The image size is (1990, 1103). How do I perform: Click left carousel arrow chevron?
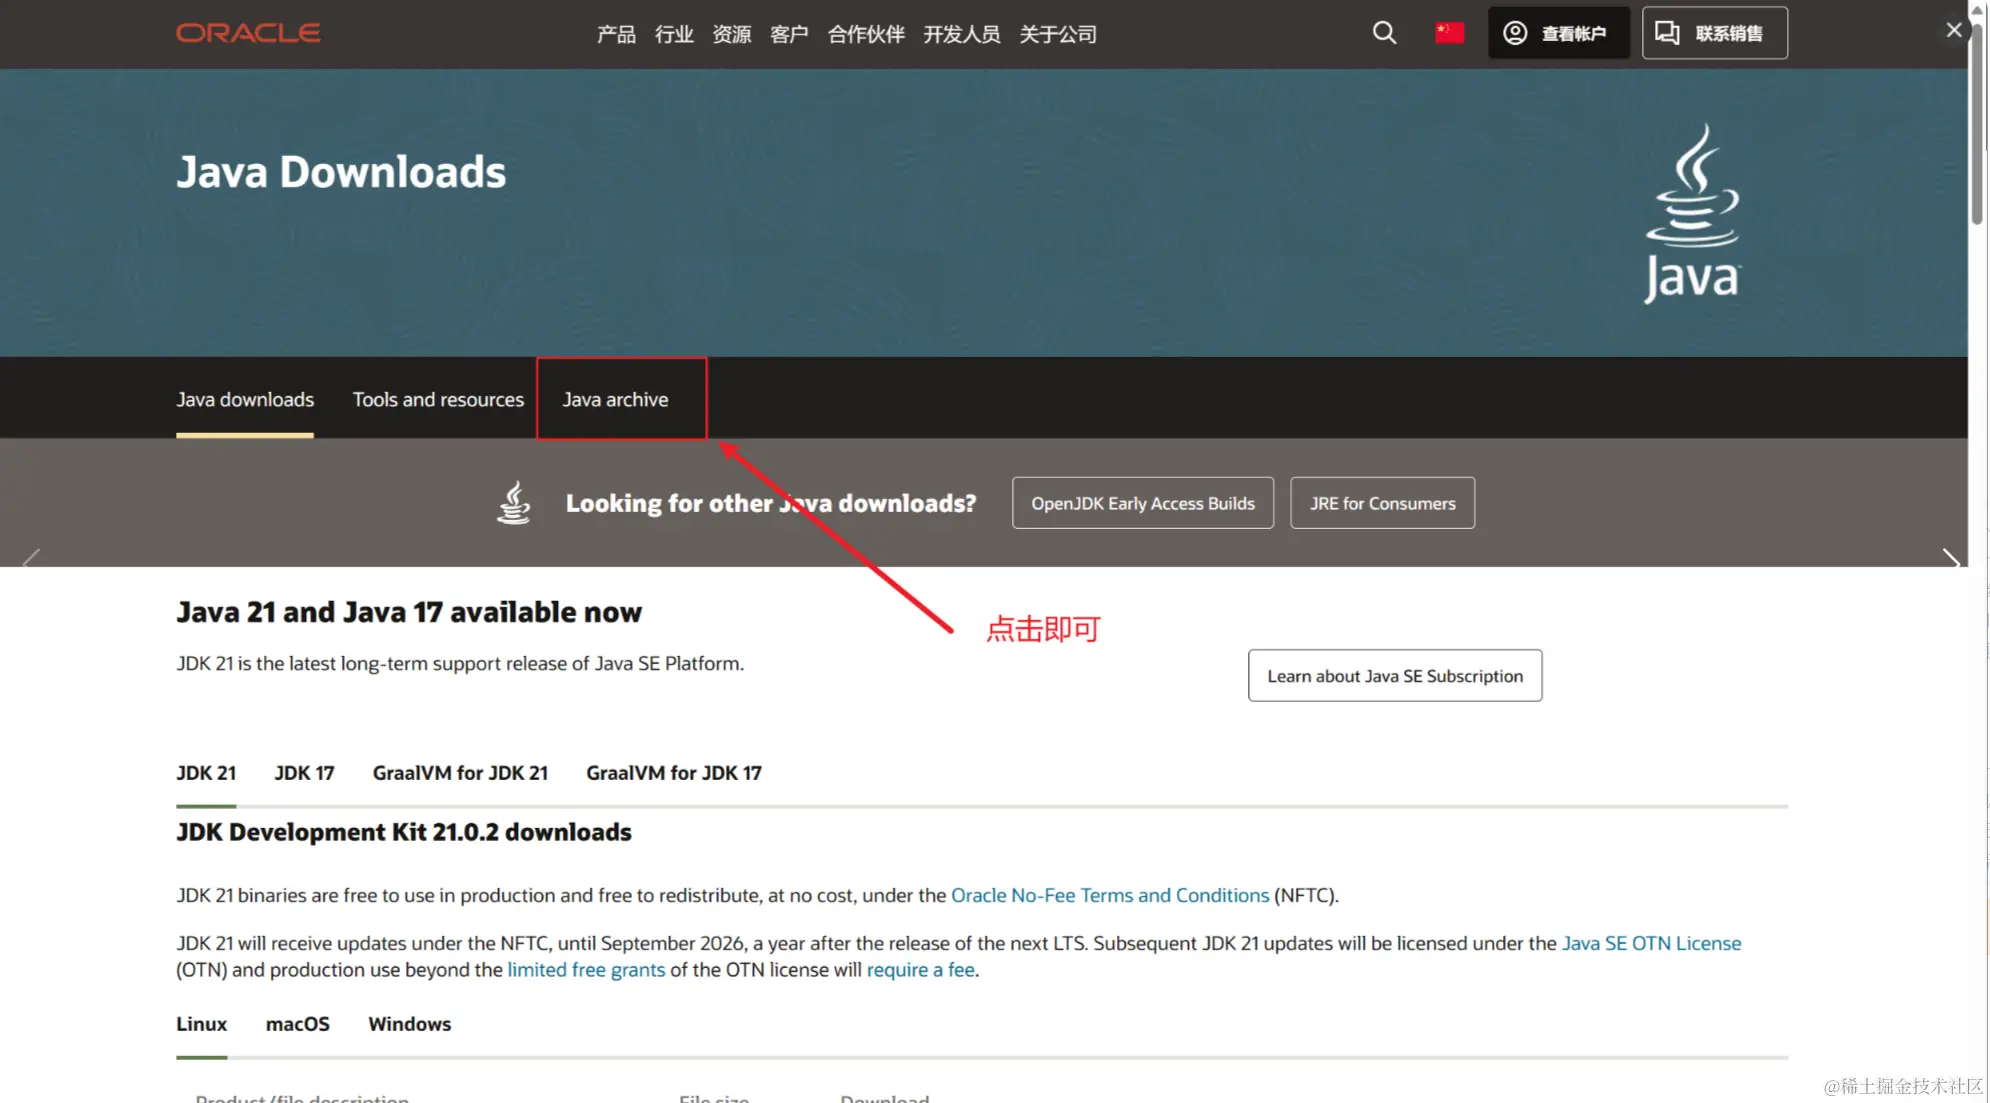(32, 558)
